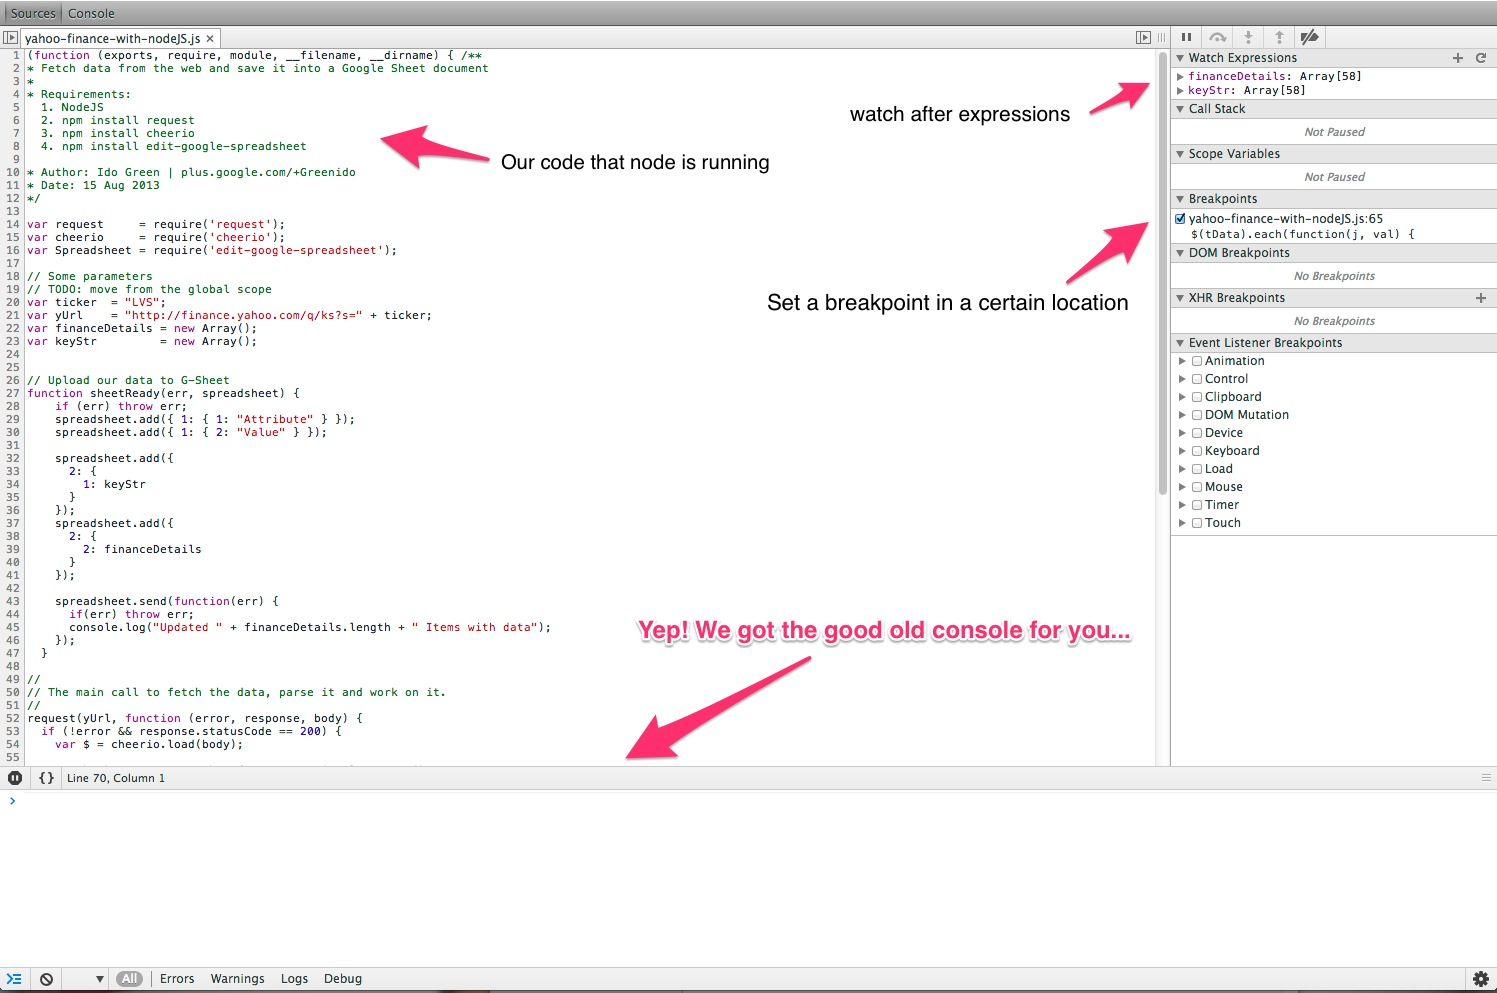Filter console by Errors
This screenshot has height=993, width=1497.
point(177,979)
